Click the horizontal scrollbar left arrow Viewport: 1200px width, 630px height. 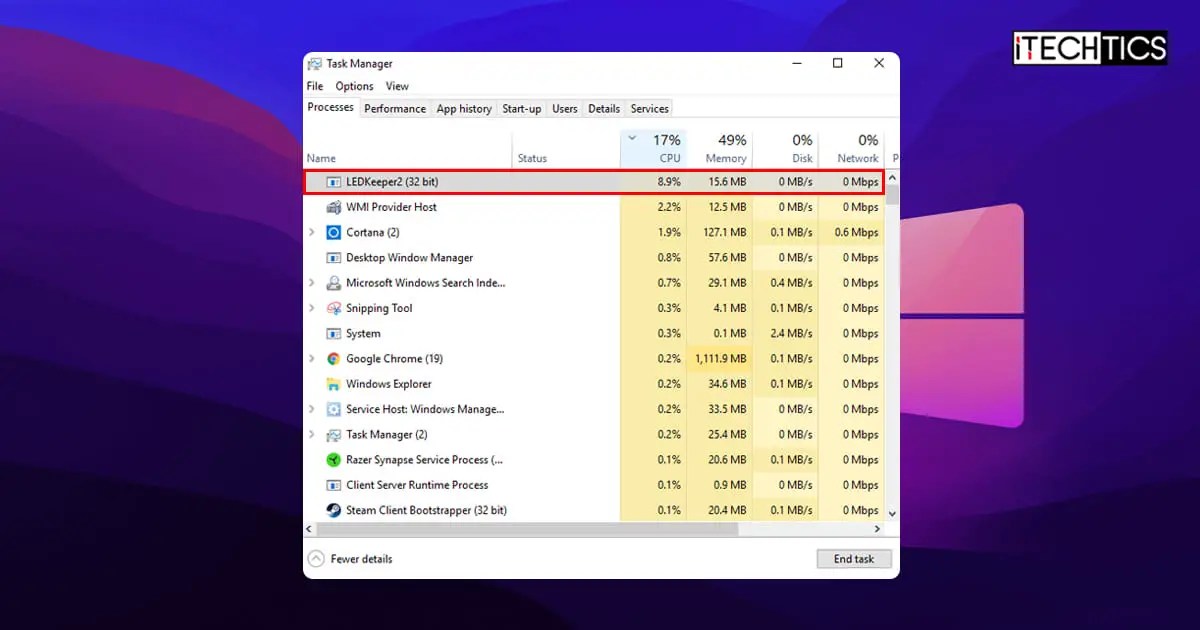pos(310,529)
